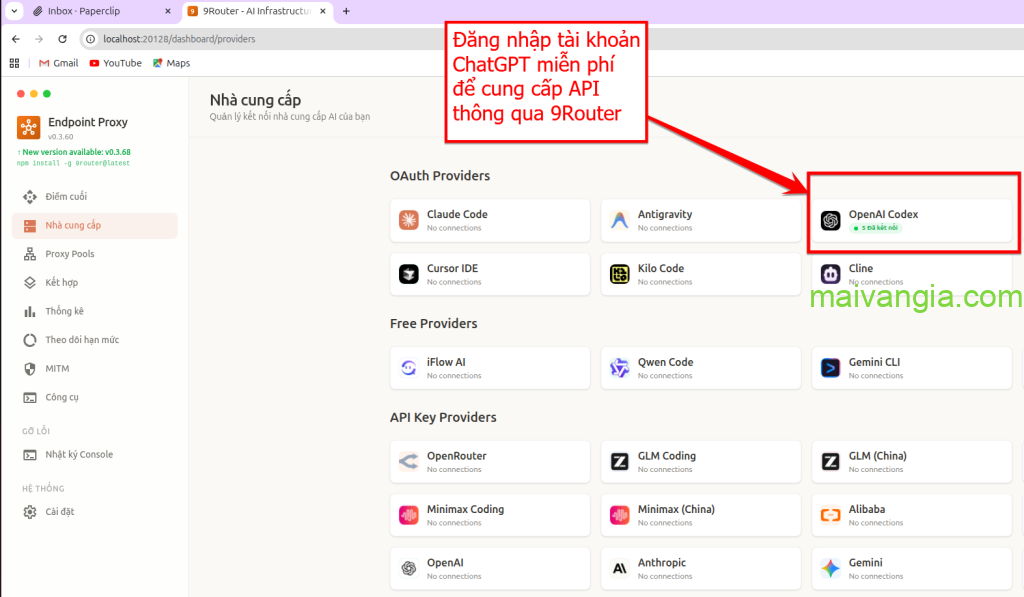
Task: Click the YouTube bookmark
Action: click(115, 63)
